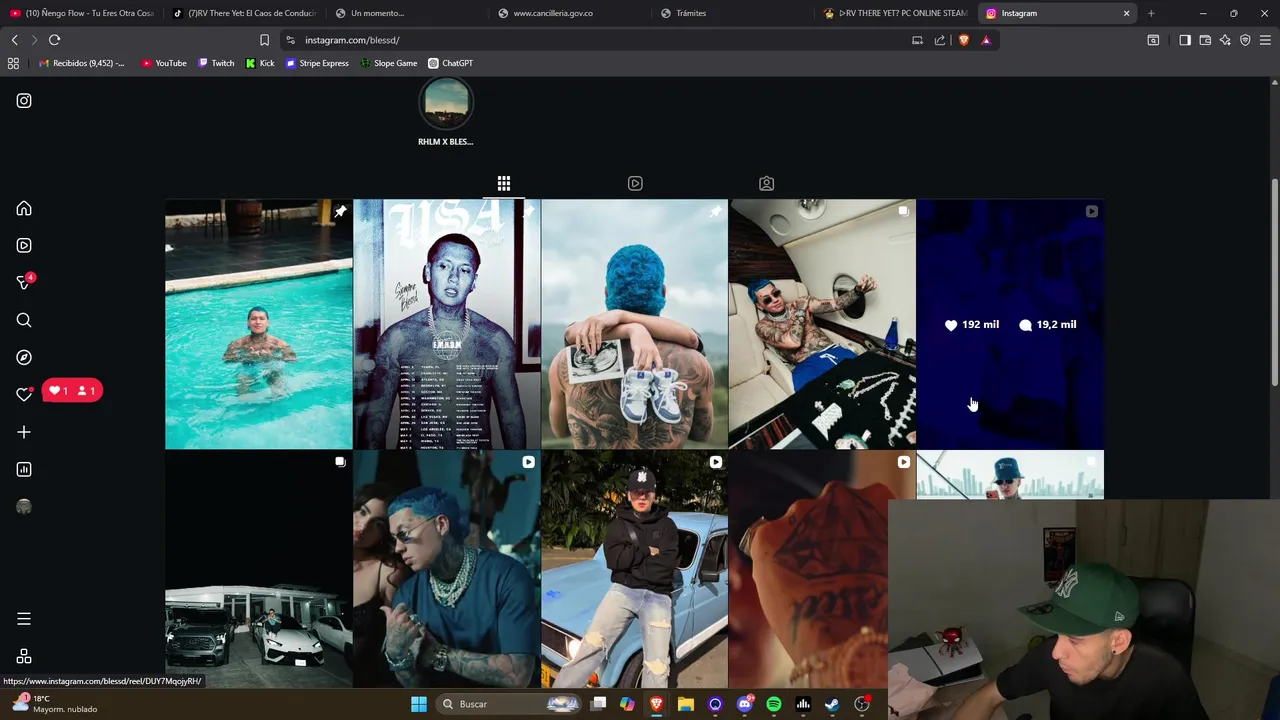Open Instagram search from the sidebar
The height and width of the screenshot is (720, 1280).
click(x=24, y=320)
